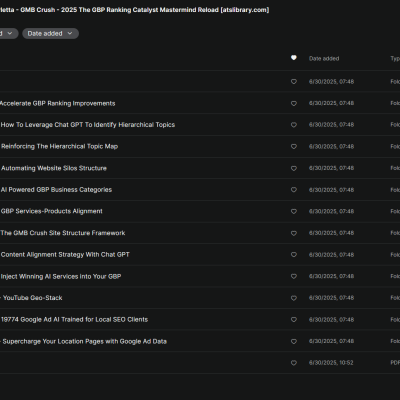The height and width of the screenshot is (400, 400).
Task: Open the YouTube Geo-Stack folder
Action: click(32, 298)
